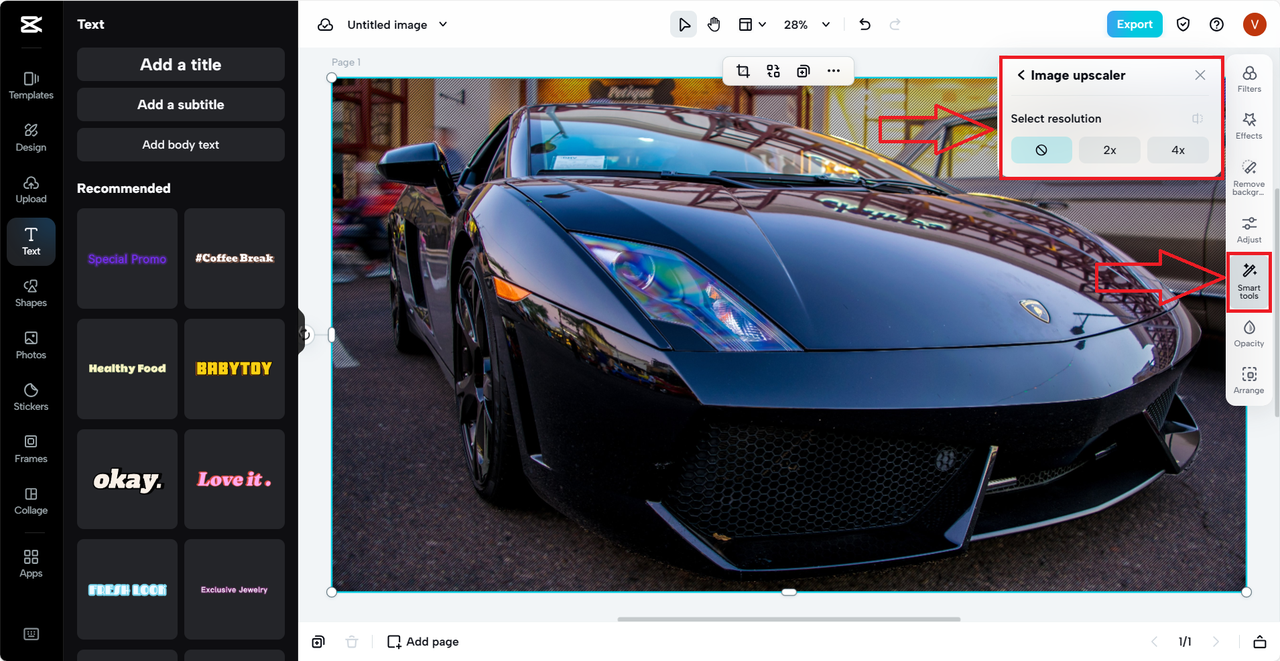Open the Stickers sidebar panel
The width and height of the screenshot is (1280, 661).
tap(31, 397)
